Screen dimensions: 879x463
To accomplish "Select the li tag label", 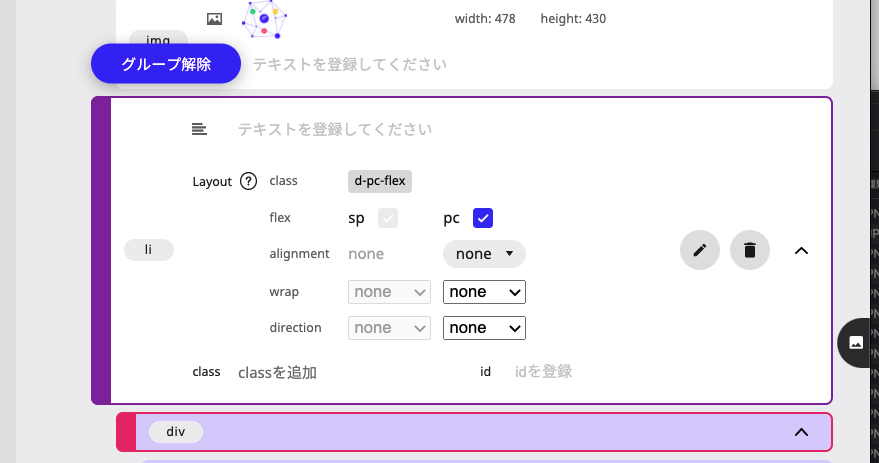I will point(149,249).
